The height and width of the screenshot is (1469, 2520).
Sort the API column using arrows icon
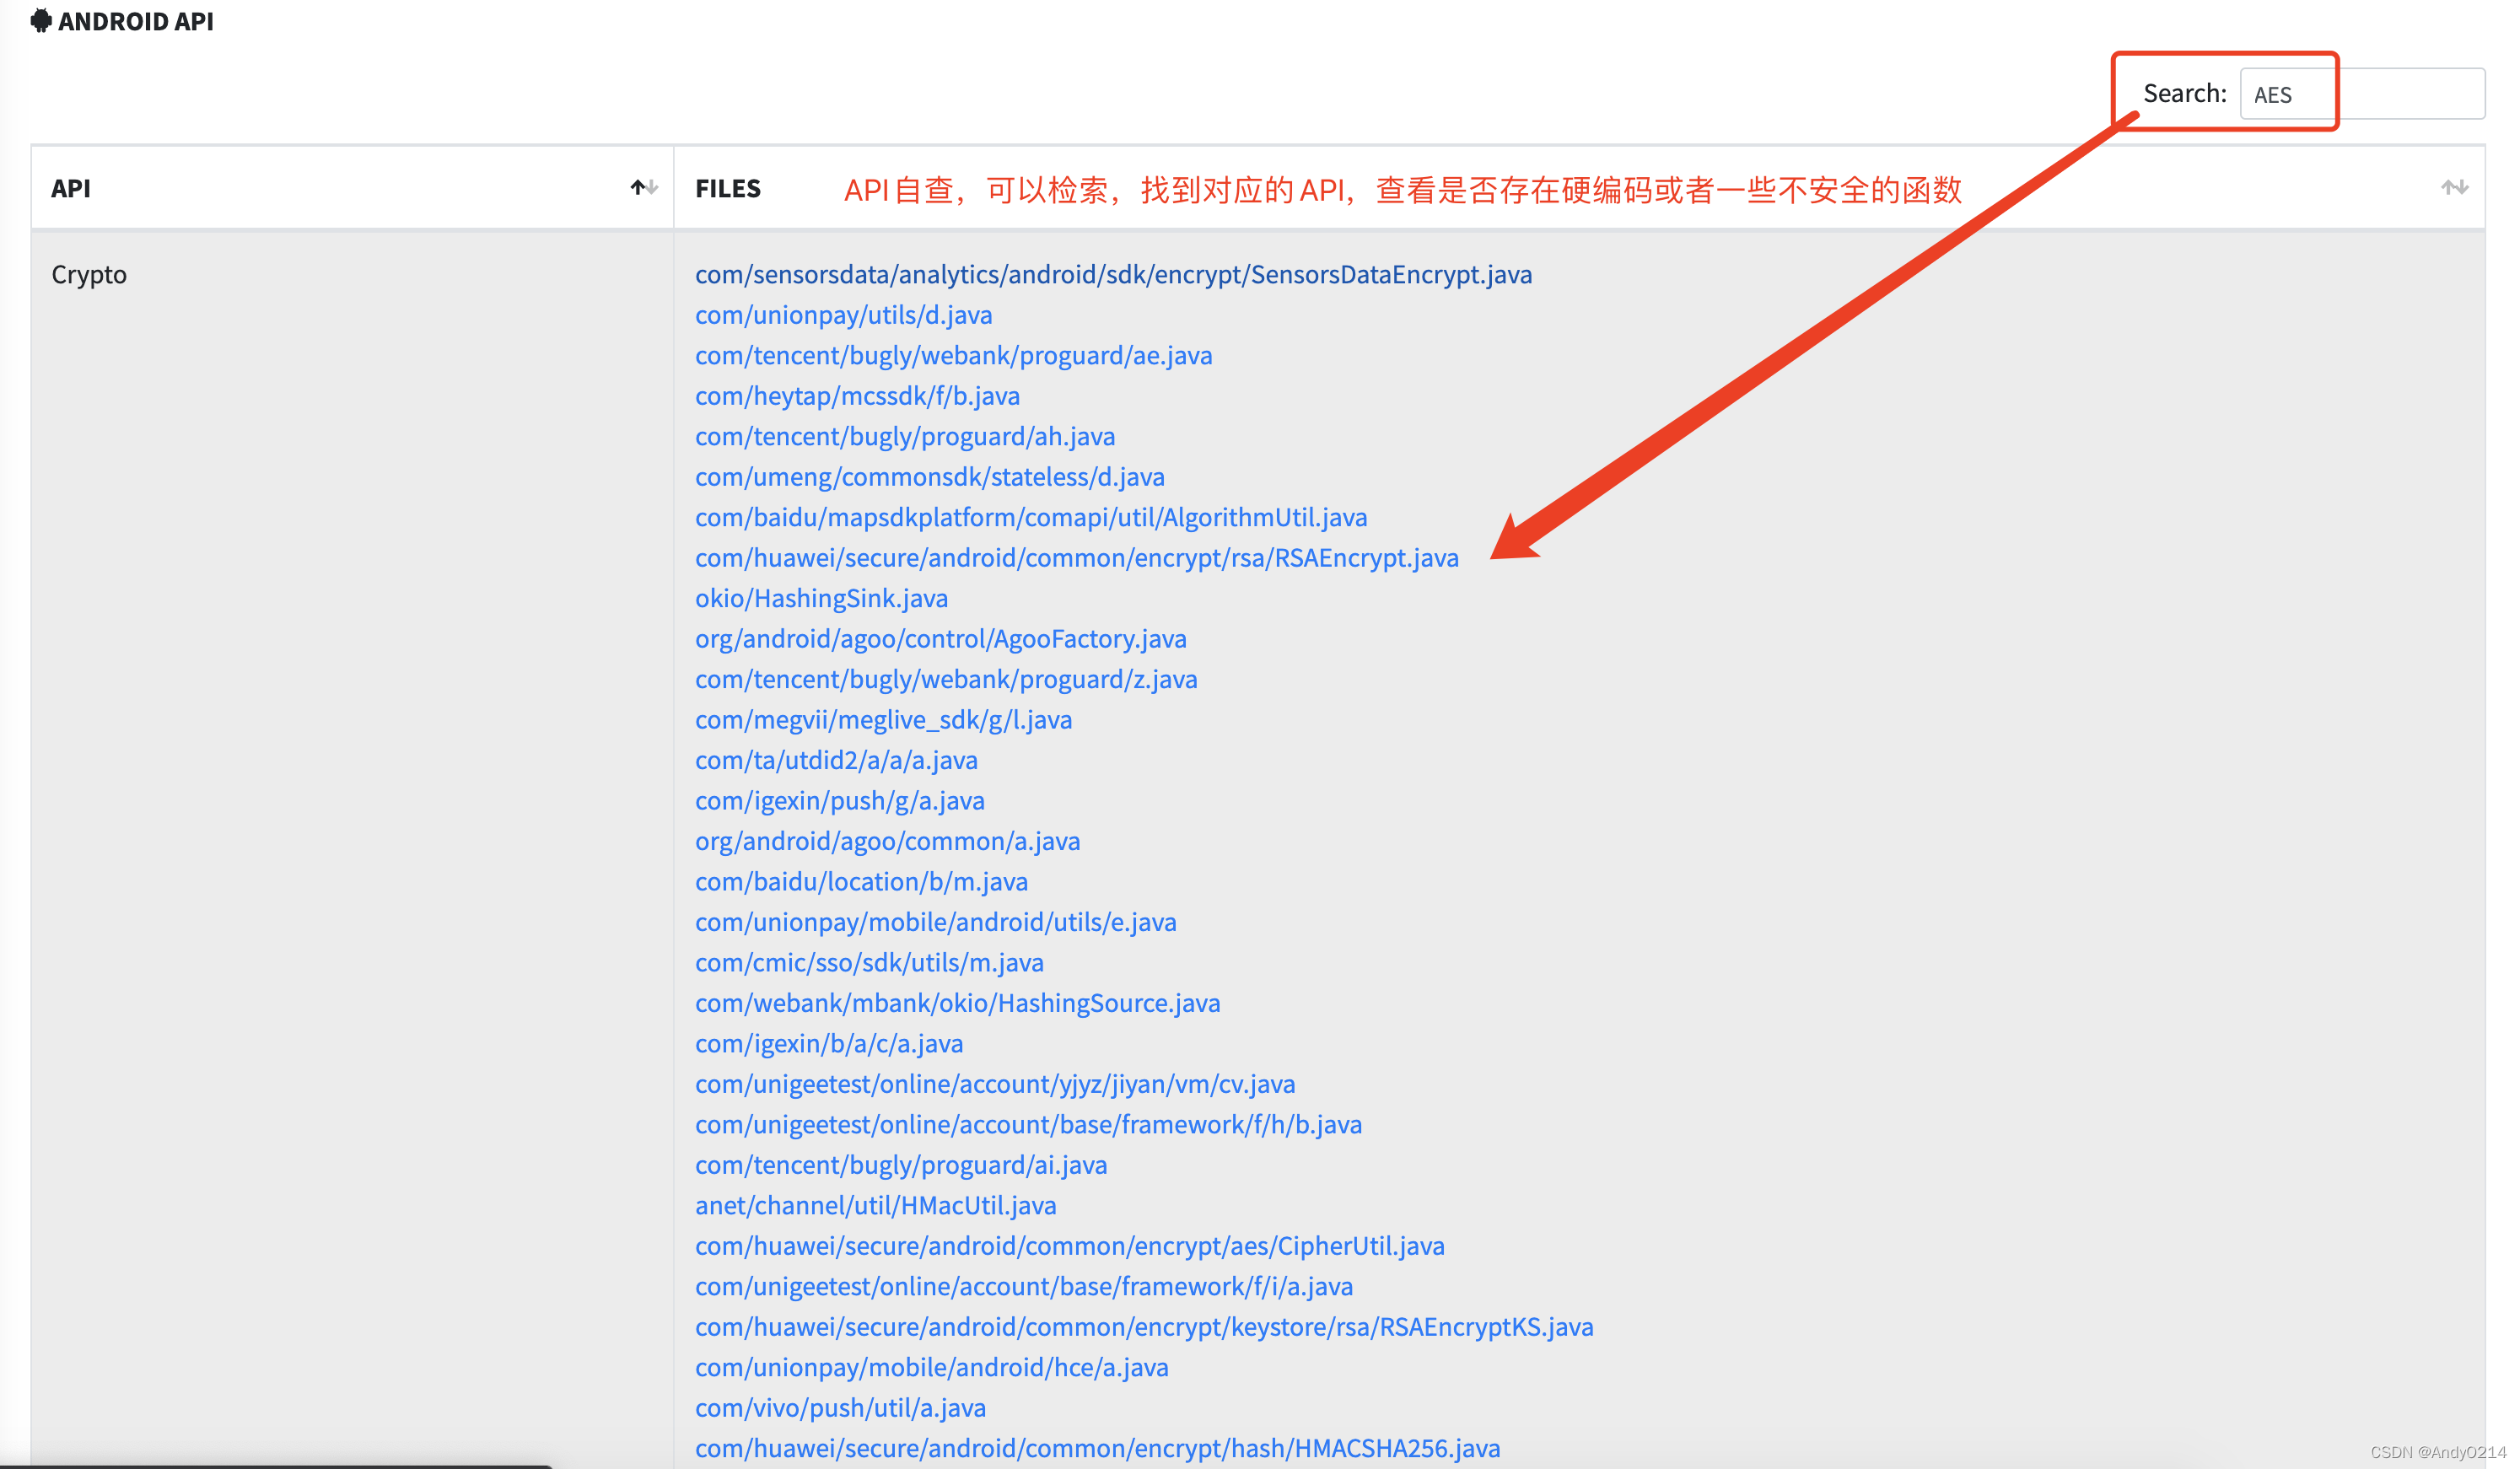pos(644,188)
